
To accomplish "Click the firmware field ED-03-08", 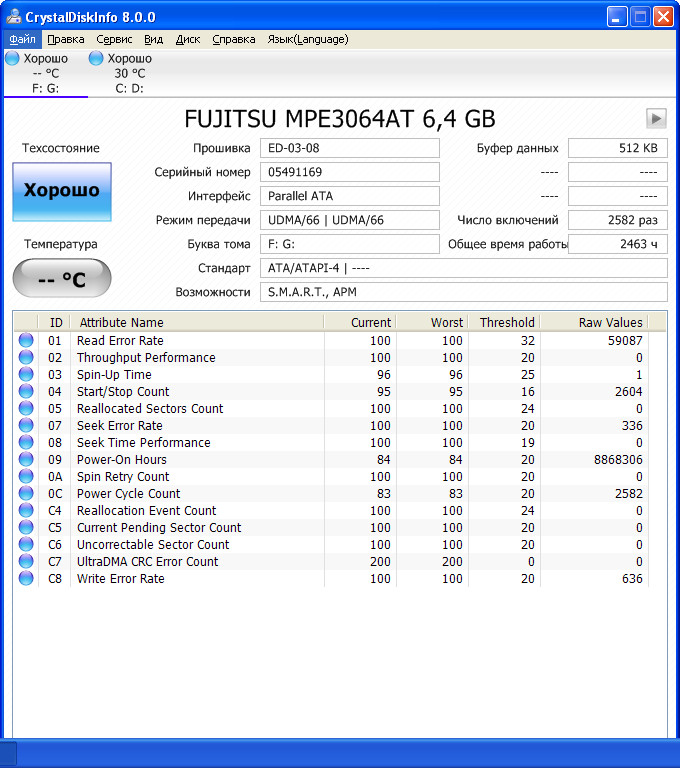I will (x=350, y=148).
